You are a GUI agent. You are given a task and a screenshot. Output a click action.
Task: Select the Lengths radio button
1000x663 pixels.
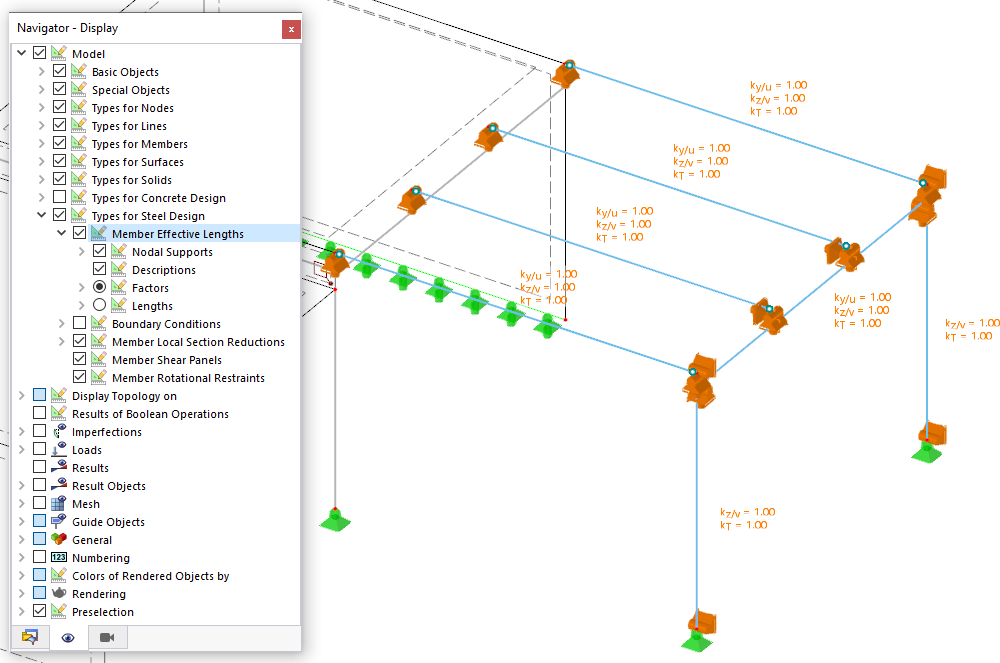tap(99, 306)
